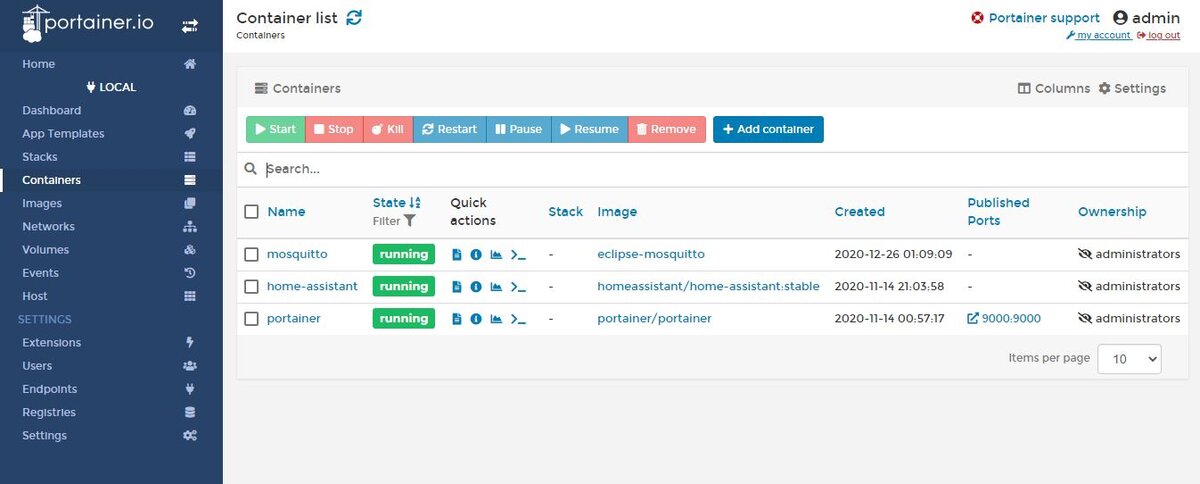Click the Events history icon in sidebar
Image resolution: width=1200 pixels, height=484 pixels.
click(x=190, y=273)
